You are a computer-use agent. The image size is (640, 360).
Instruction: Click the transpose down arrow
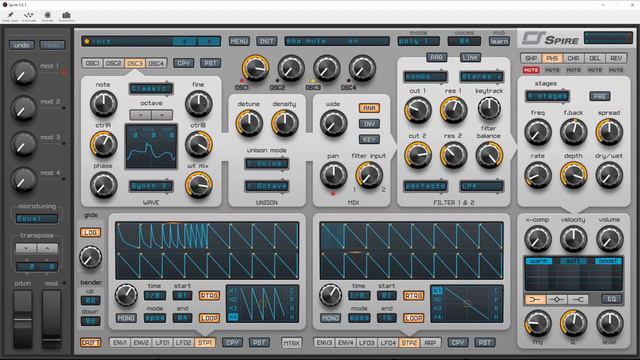[26, 248]
